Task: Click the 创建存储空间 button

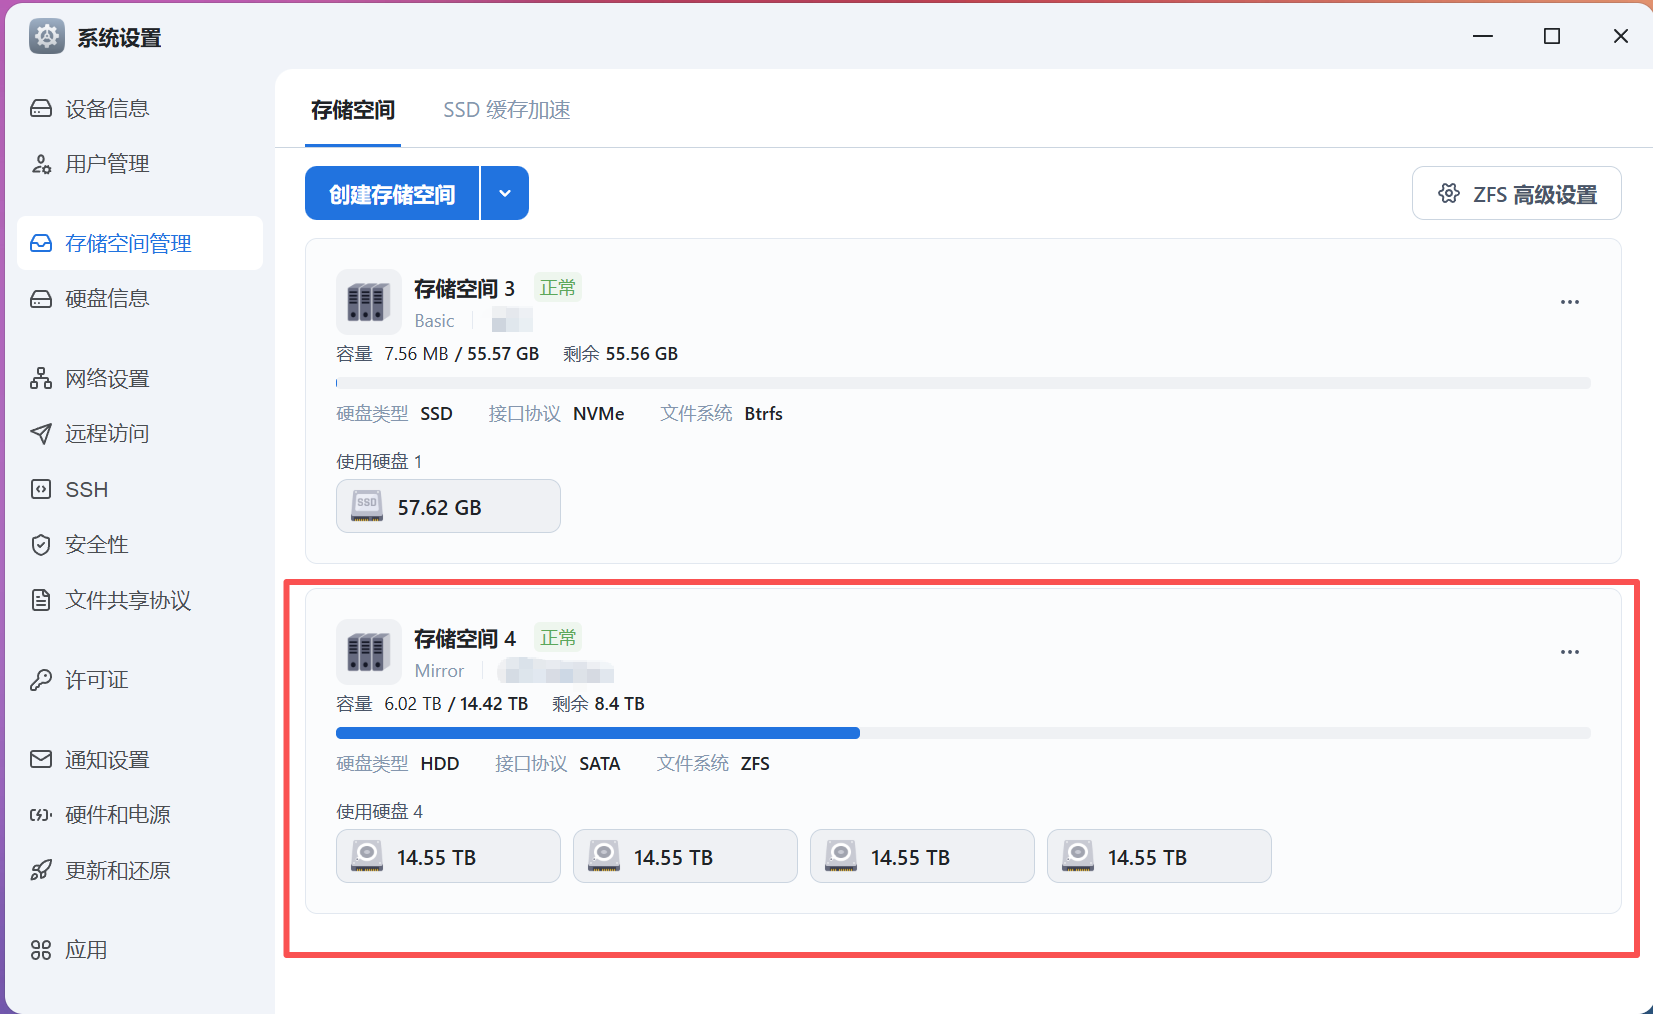Action: click(x=392, y=193)
